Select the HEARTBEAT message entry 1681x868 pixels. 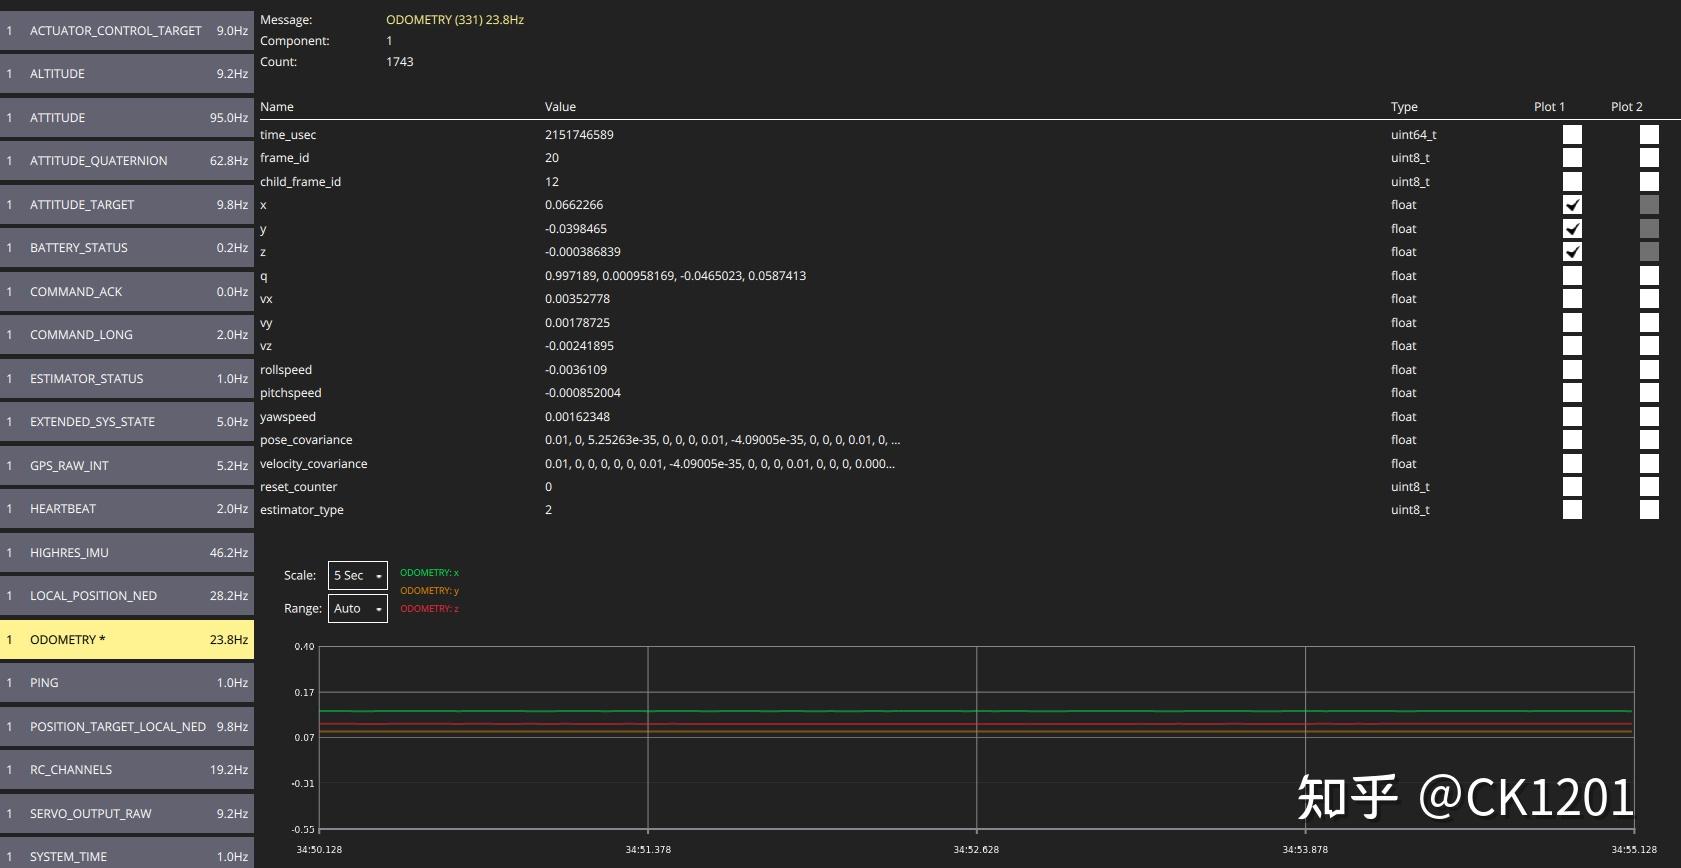(x=127, y=509)
